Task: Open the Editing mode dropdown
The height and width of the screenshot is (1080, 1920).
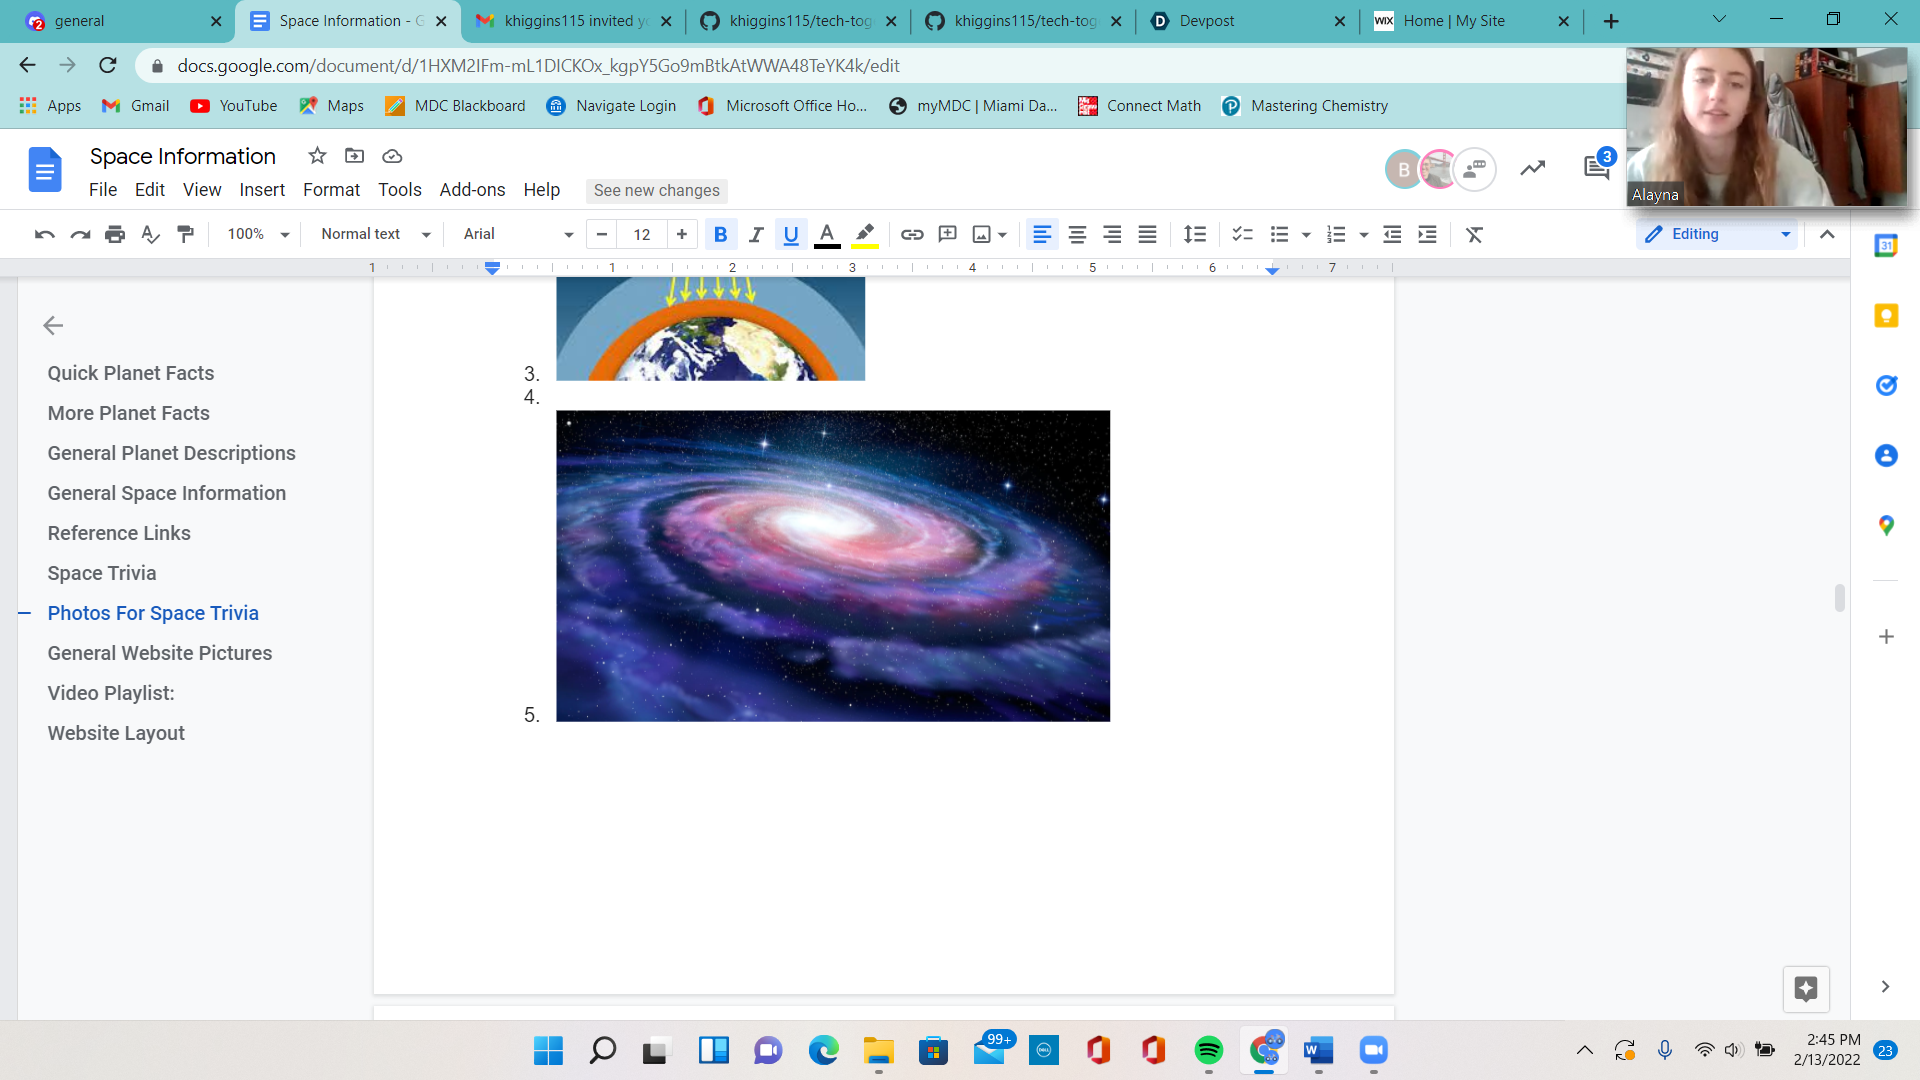Action: coord(1717,234)
